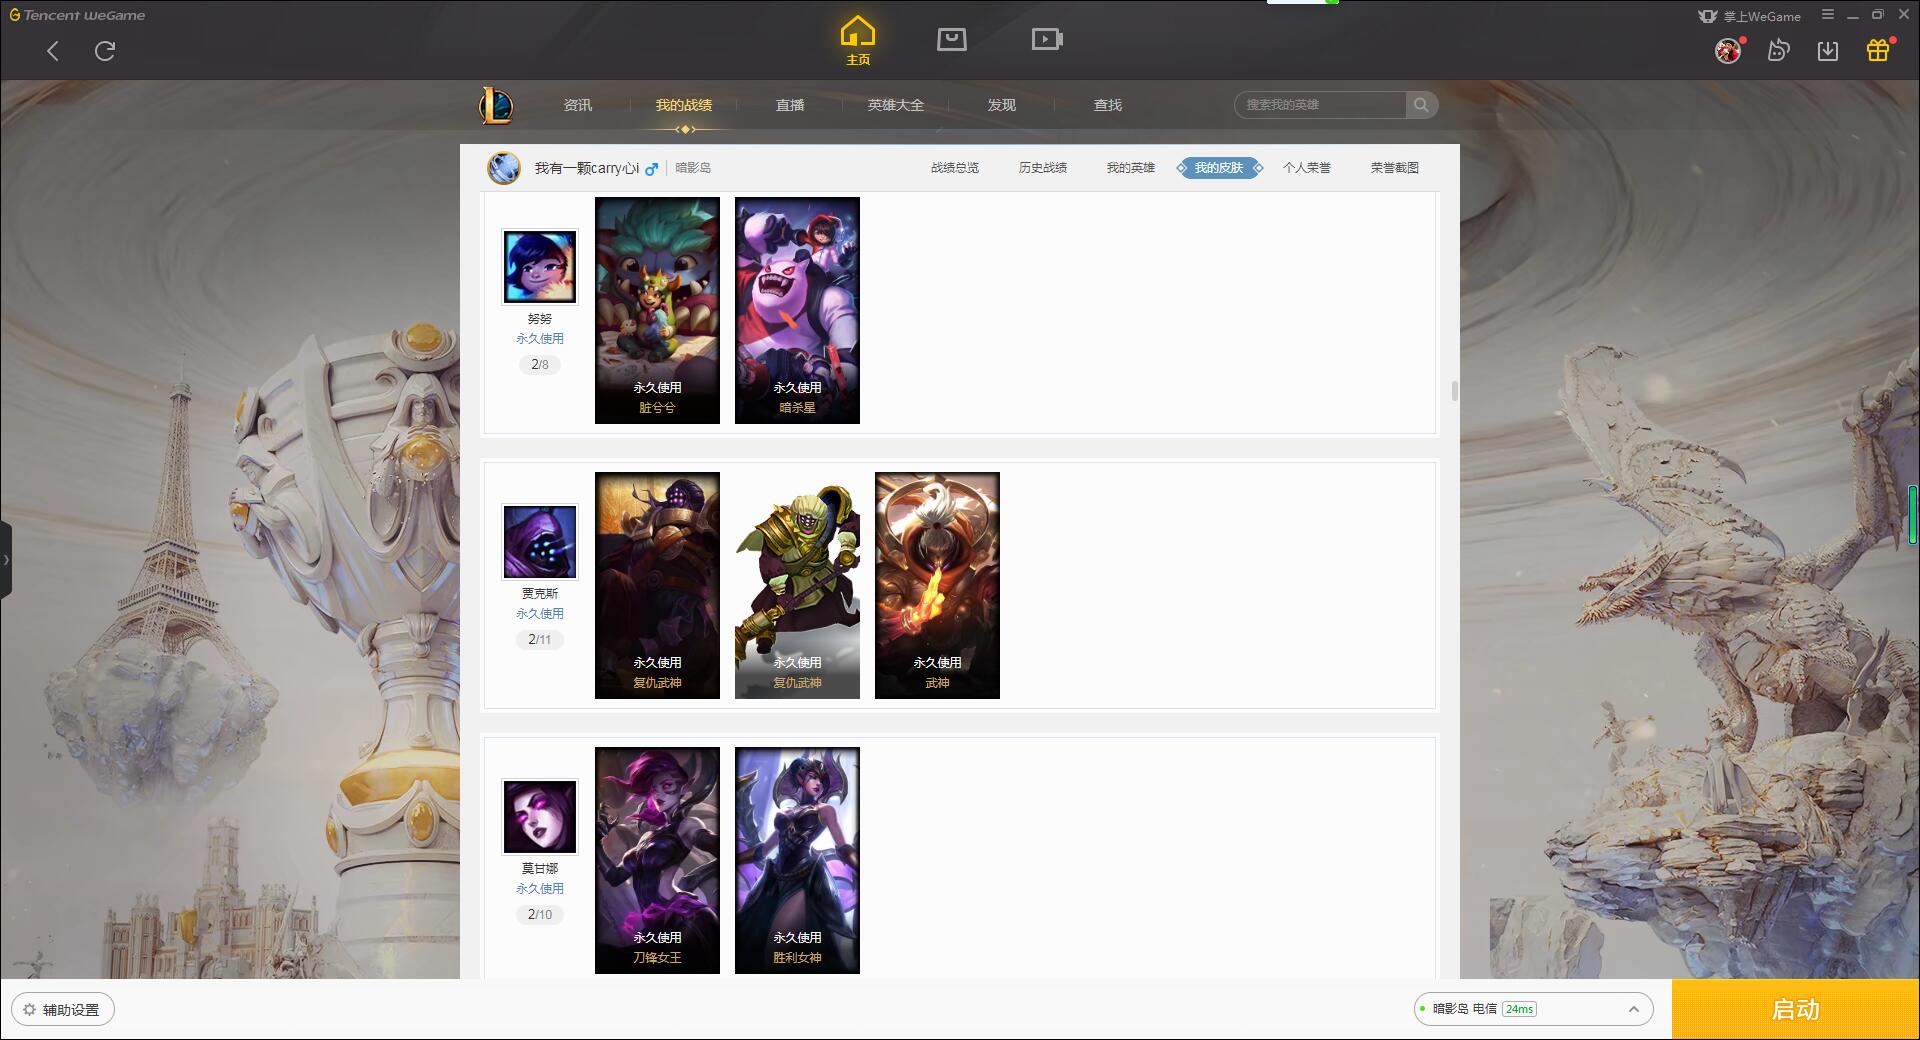1920x1040 pixels.
Task: Open the first dark 复仇武神 skin card
Action: (x=657, y=585)
